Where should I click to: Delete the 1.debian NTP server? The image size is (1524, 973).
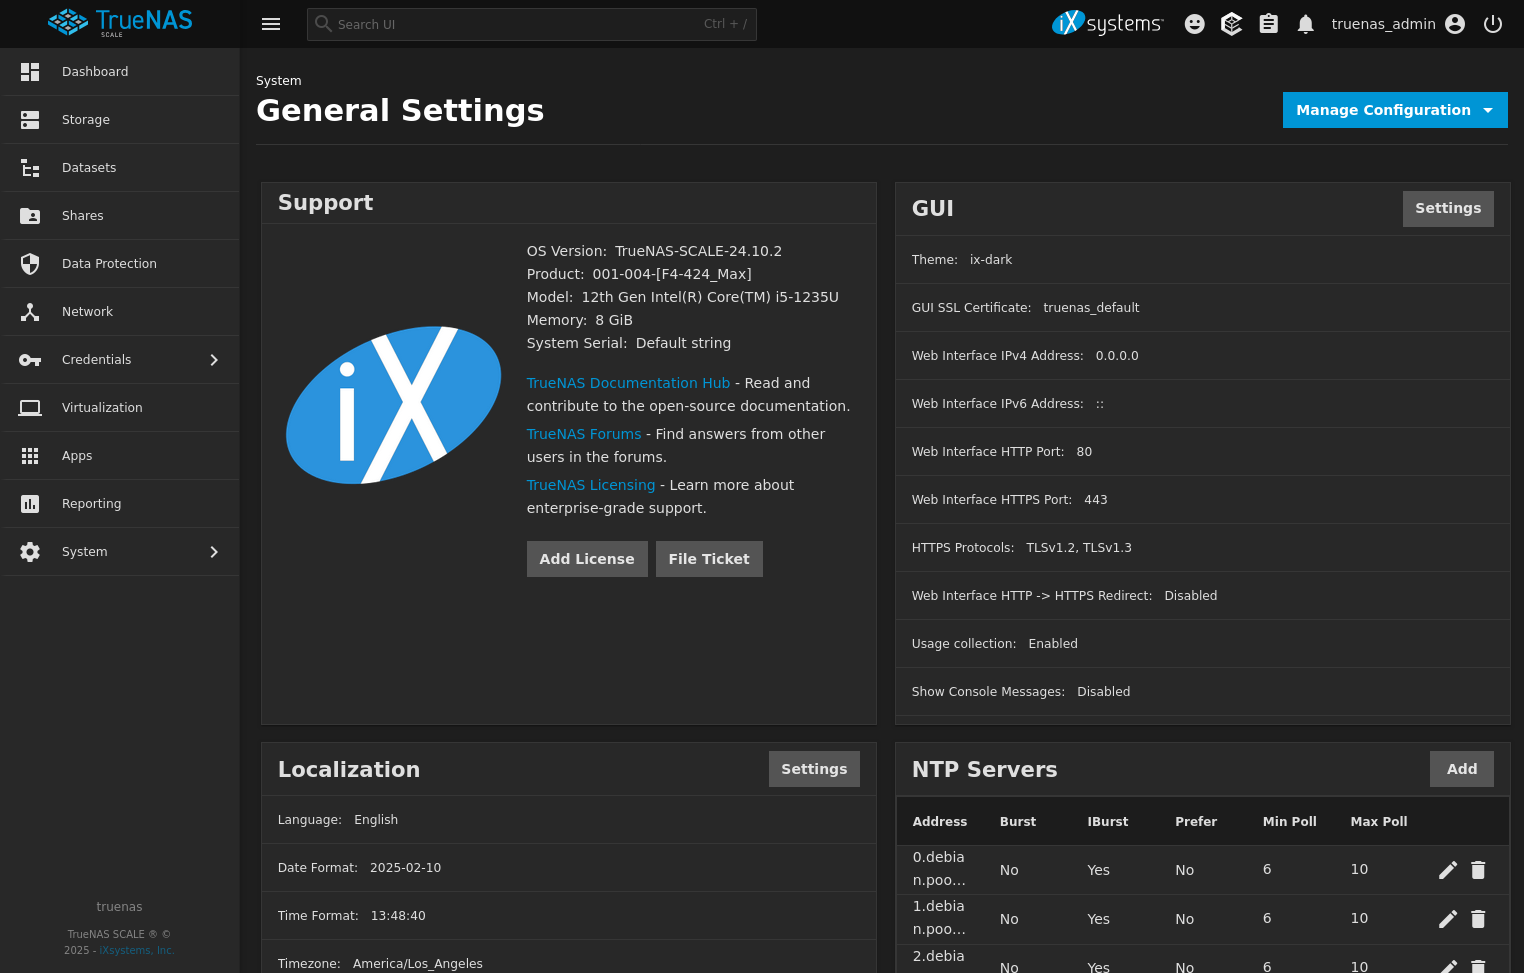pyautogui.click(x=1478, y=918)
